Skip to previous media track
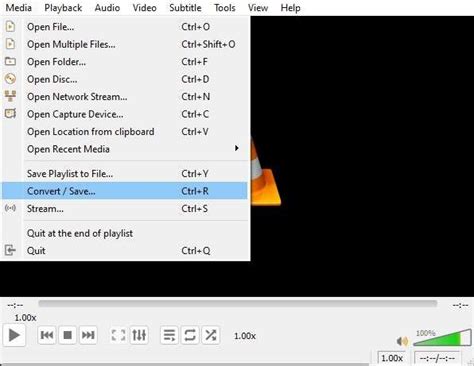The image size is (474, 366). [x=47, y=335]
